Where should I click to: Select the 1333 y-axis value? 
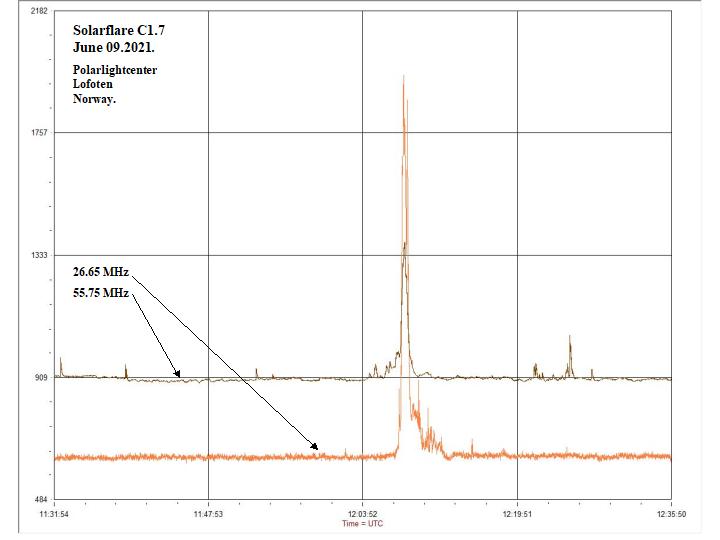(39, 255)
